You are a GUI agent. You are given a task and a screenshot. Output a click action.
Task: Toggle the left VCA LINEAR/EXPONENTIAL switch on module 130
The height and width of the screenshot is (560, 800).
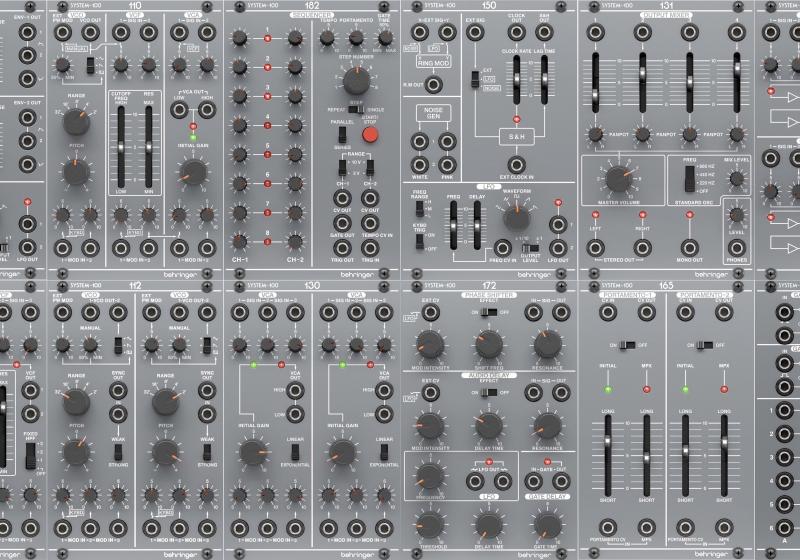[295, 452]
